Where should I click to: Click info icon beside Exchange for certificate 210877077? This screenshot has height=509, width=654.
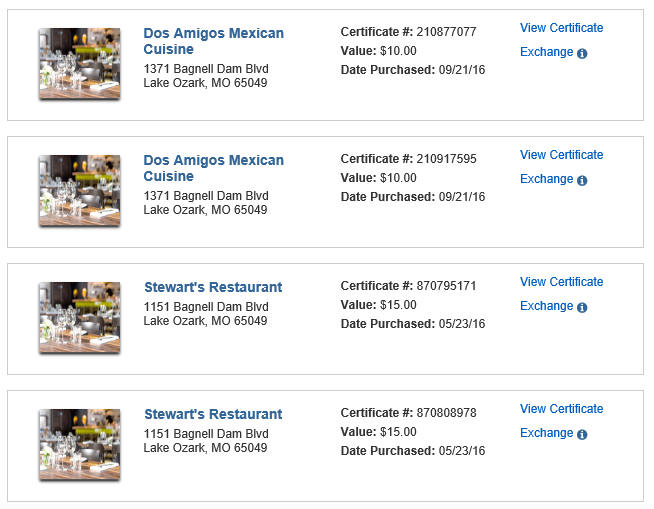point(582,53)
